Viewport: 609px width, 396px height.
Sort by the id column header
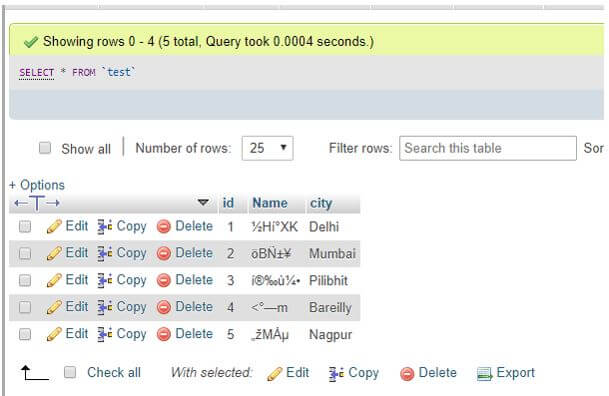click(228, 203)
